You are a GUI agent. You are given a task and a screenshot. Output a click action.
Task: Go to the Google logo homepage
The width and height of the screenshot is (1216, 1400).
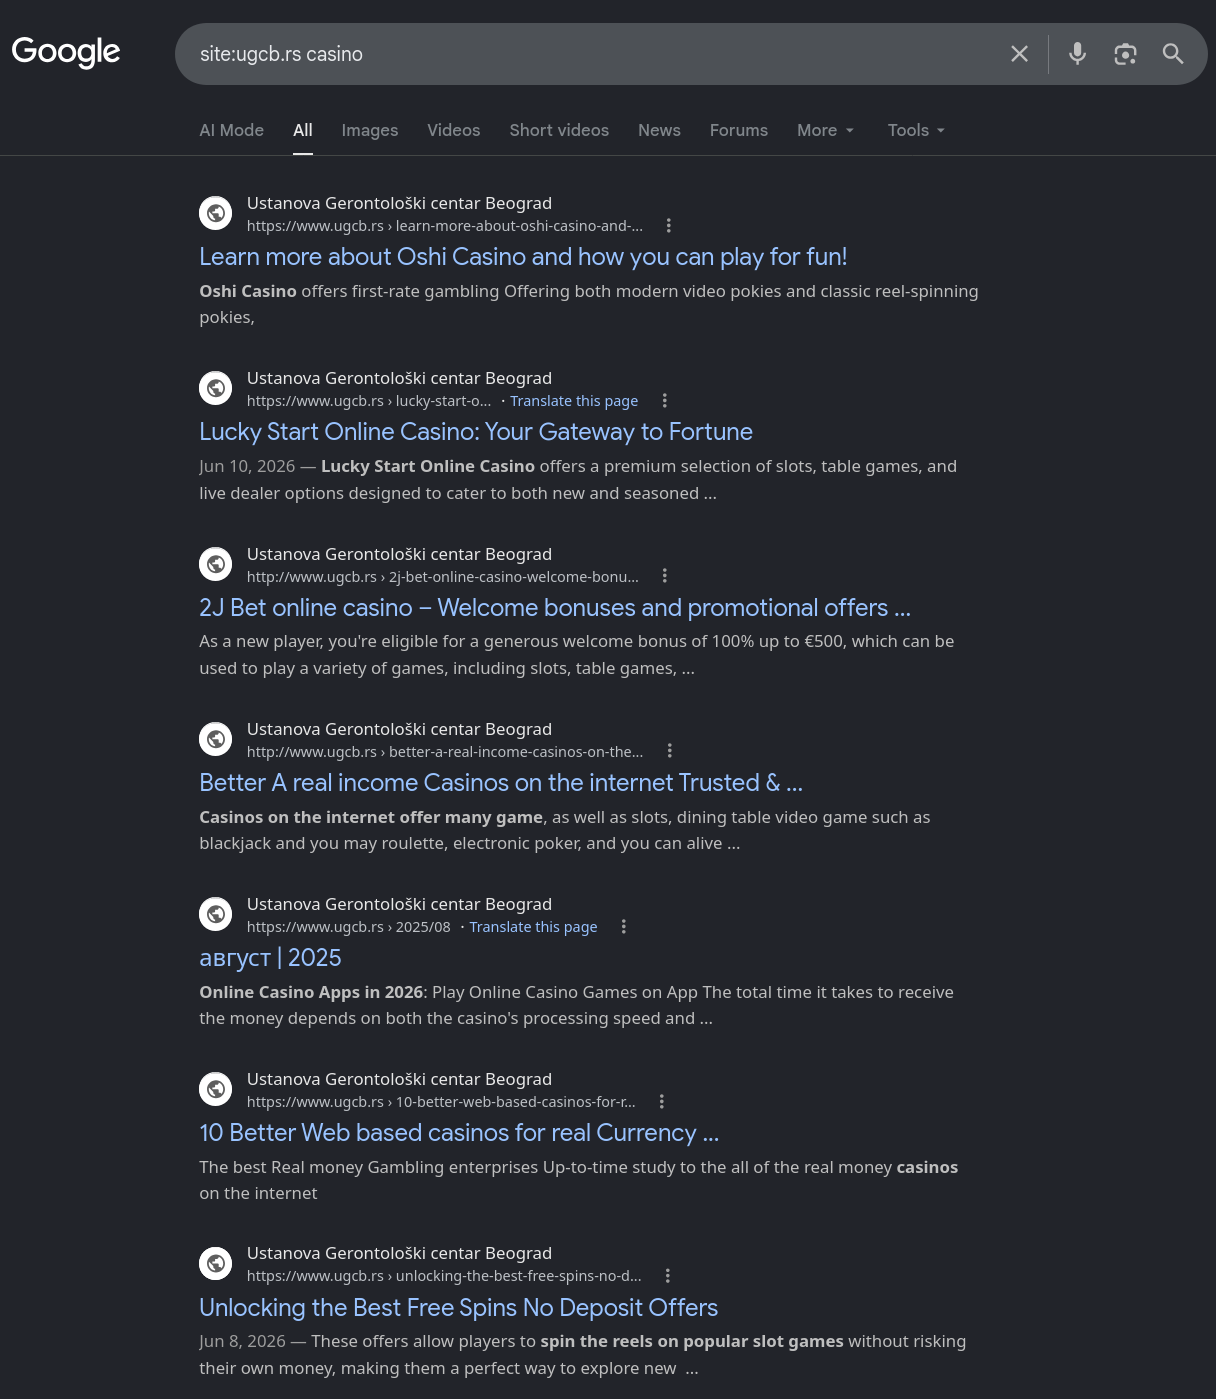tap(66, 52)
